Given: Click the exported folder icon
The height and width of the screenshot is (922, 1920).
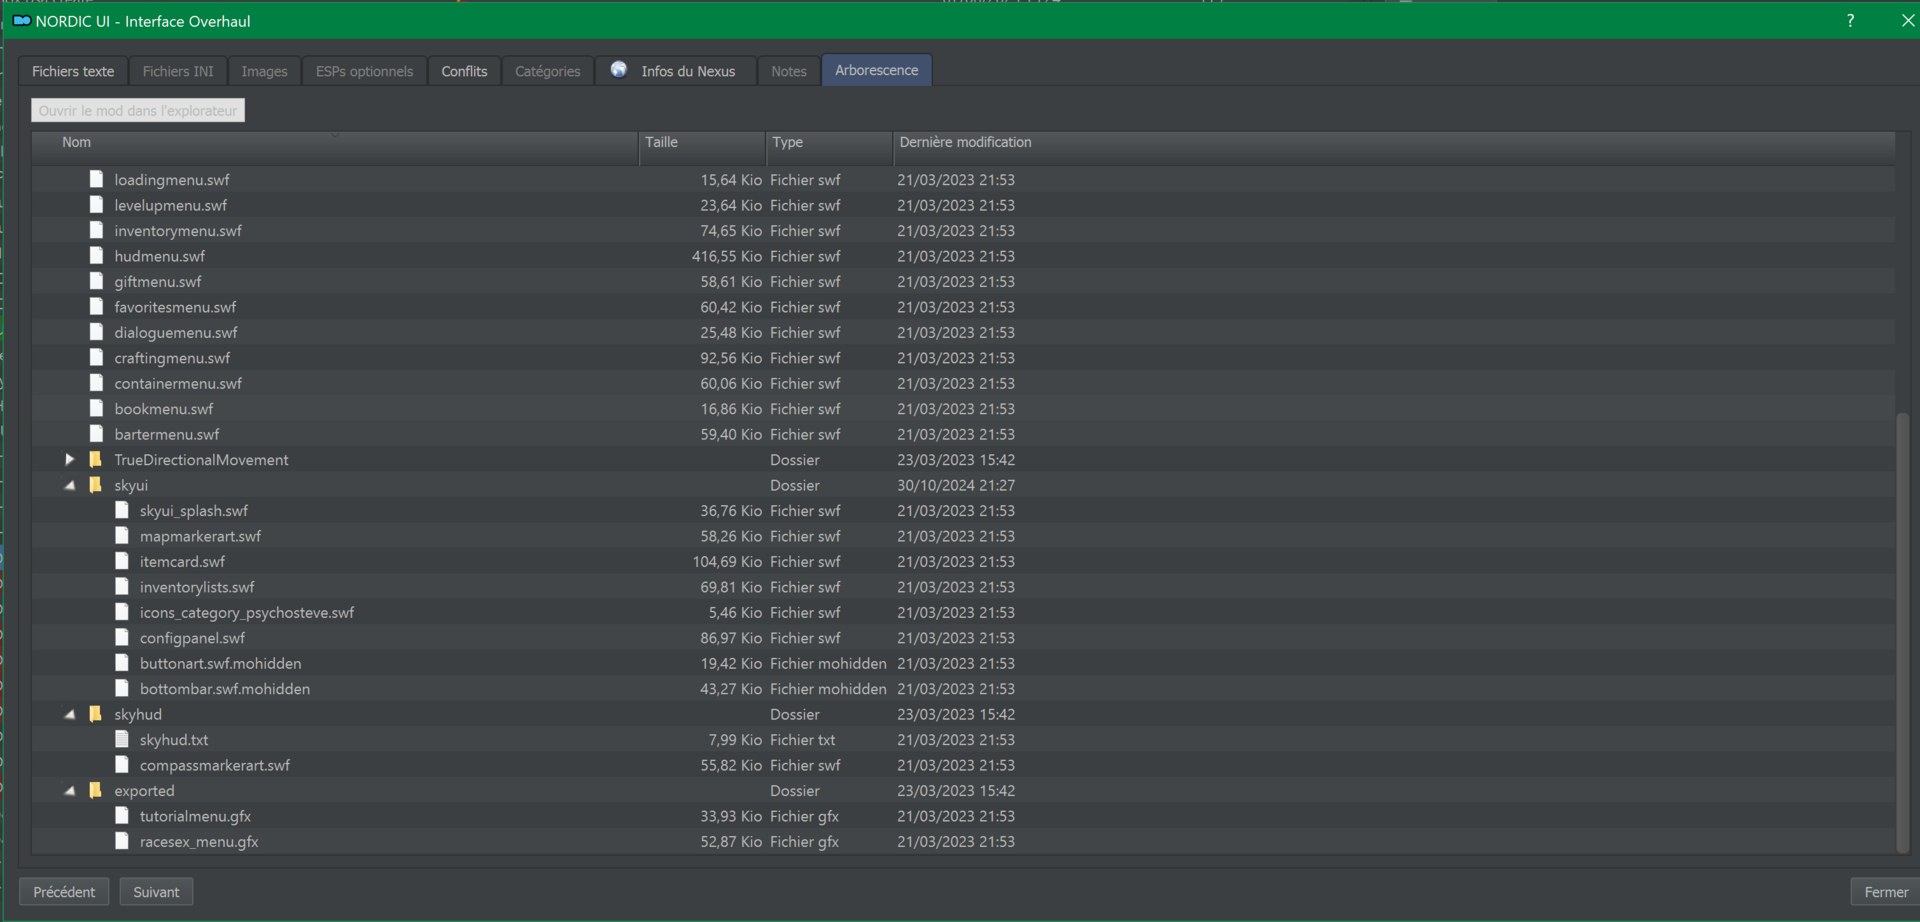Looking at the screenshot, I should tap(96, 791).
